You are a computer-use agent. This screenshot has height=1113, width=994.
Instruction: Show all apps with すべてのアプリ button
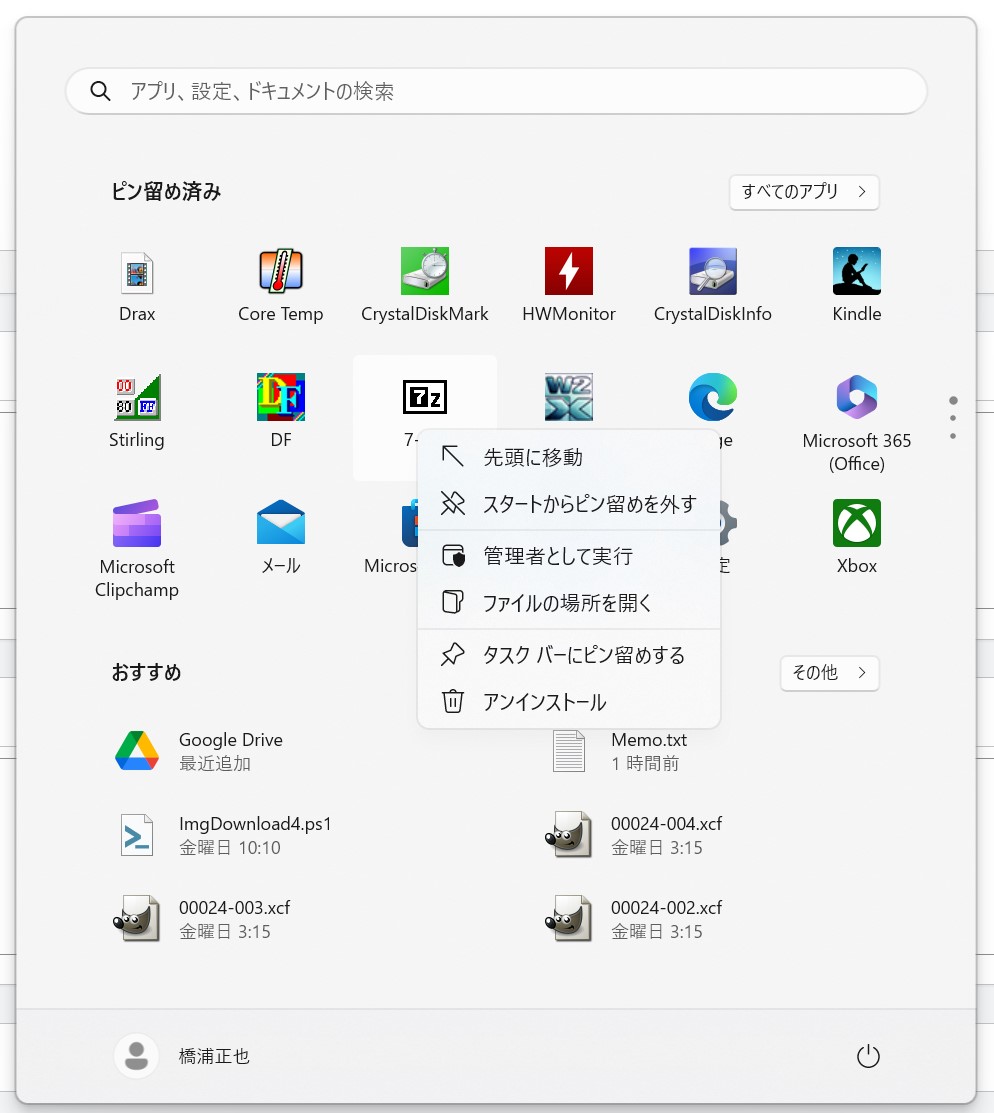point(804,192)
